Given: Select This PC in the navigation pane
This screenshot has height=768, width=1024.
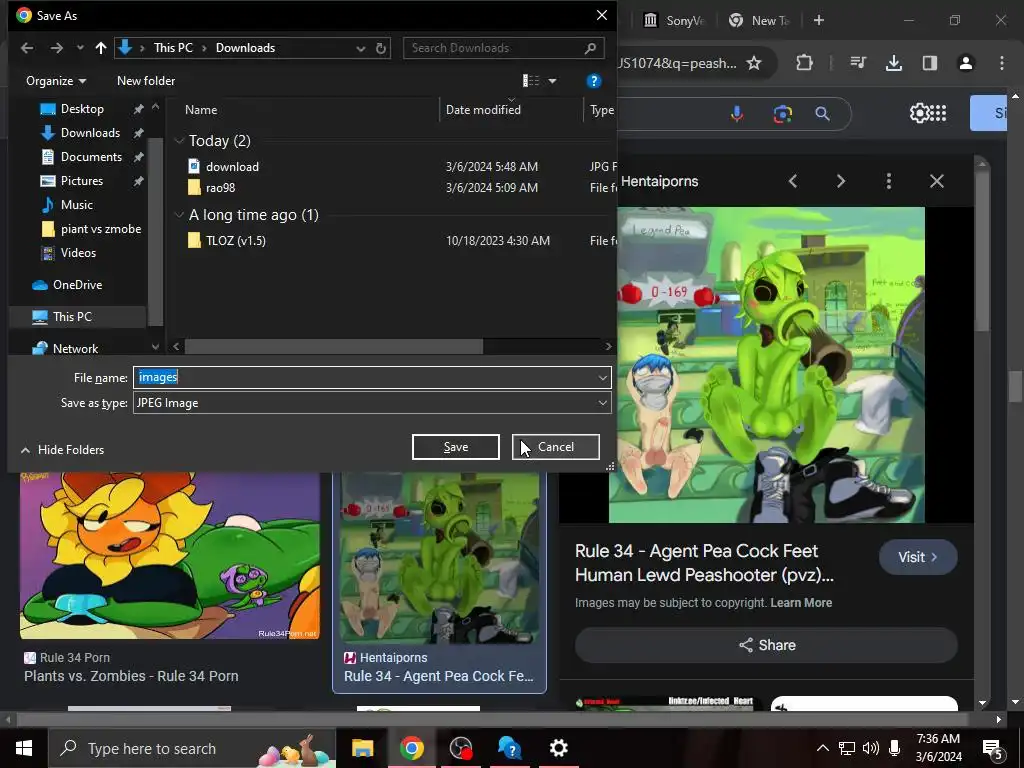Looking at the screenshot, I should point(72,317).
